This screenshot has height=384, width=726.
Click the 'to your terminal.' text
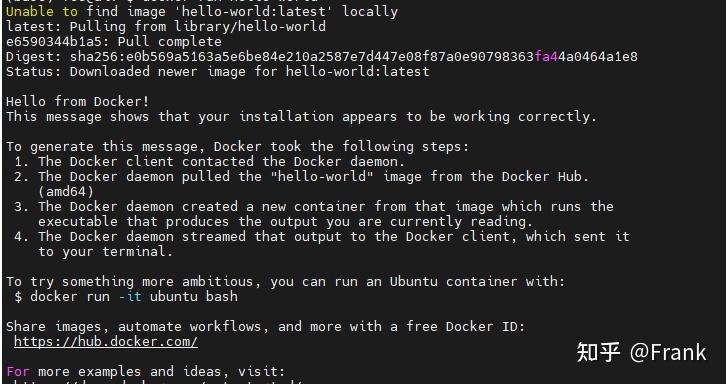(x=106, y=252)
